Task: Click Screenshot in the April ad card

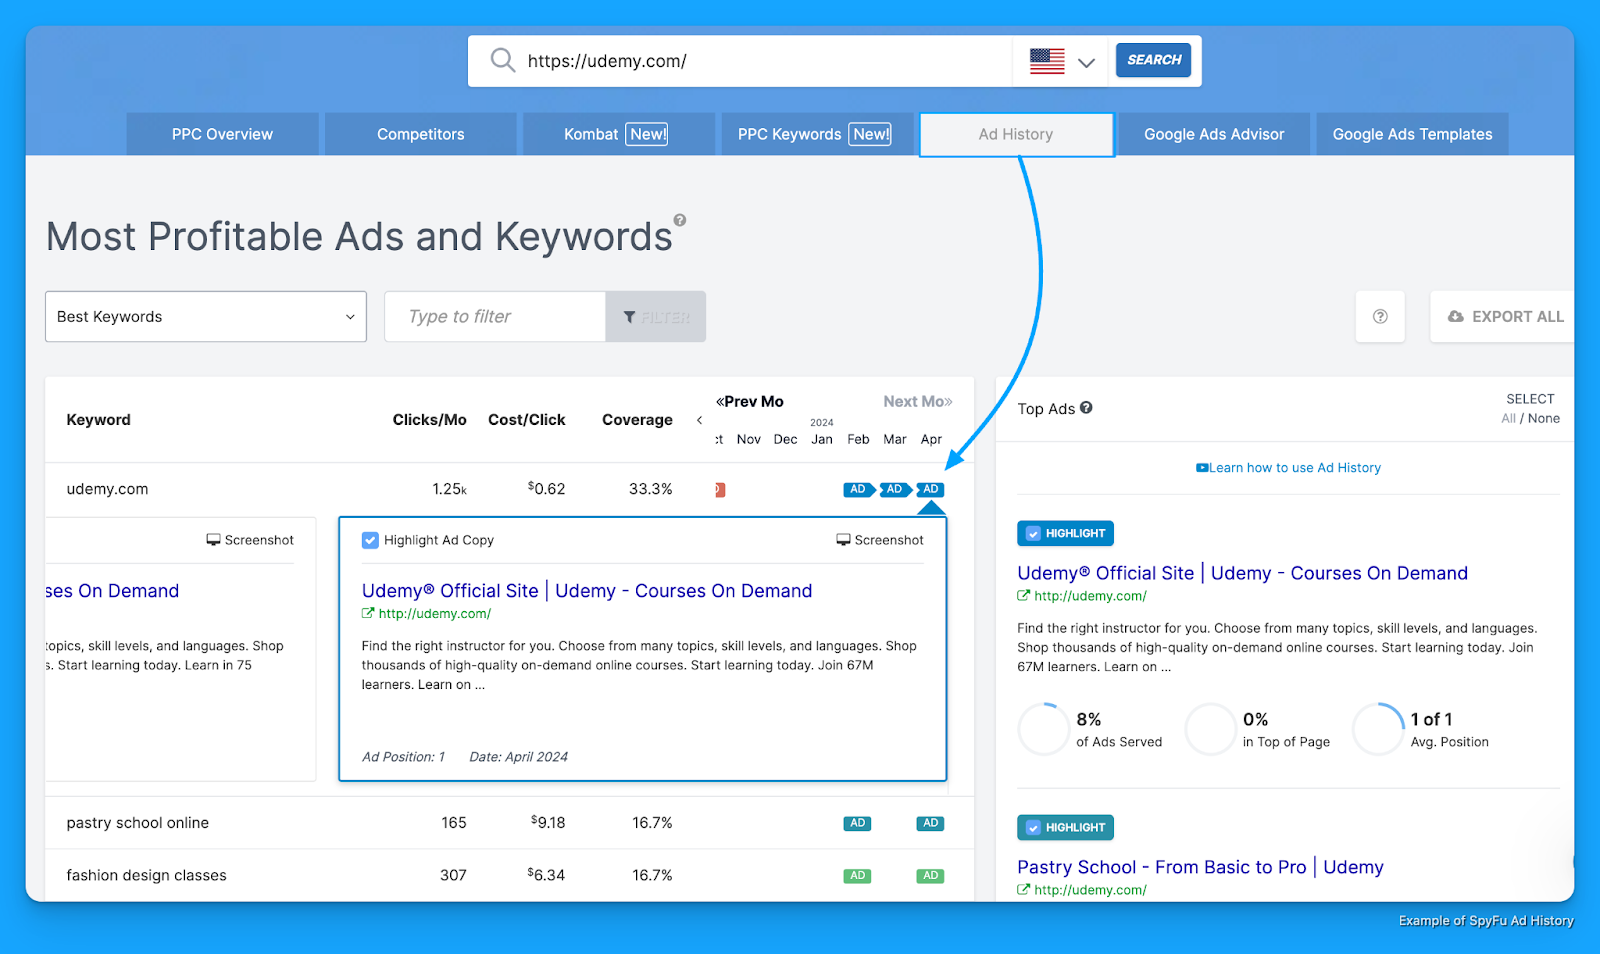Action: tap(880, 540)
